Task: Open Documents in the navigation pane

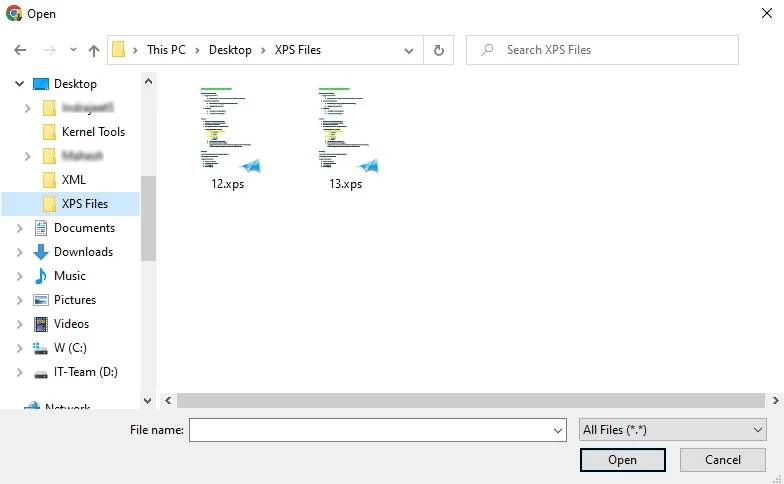Action: tap(84, 228)
